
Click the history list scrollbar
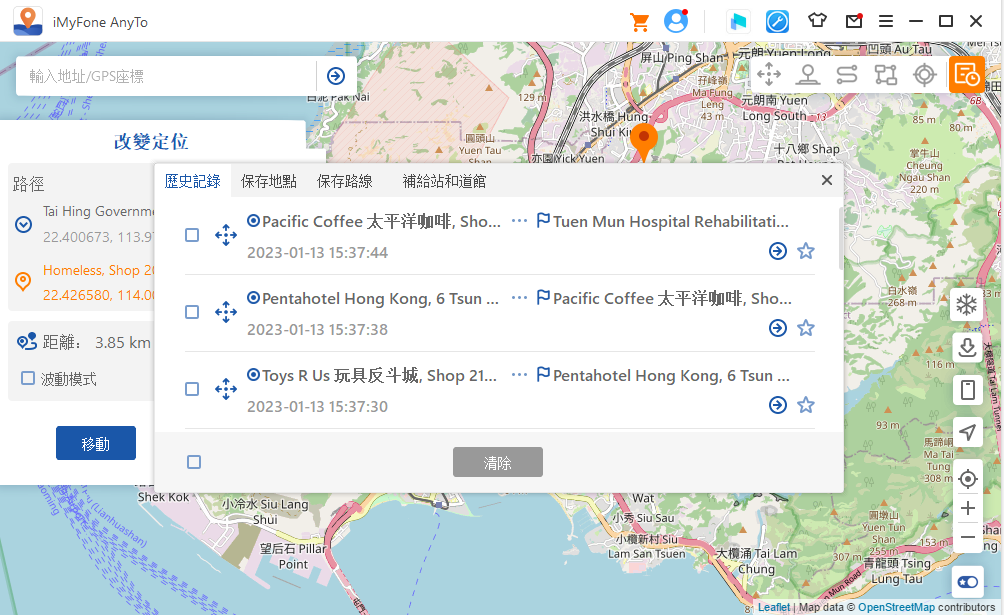(841, 238)
